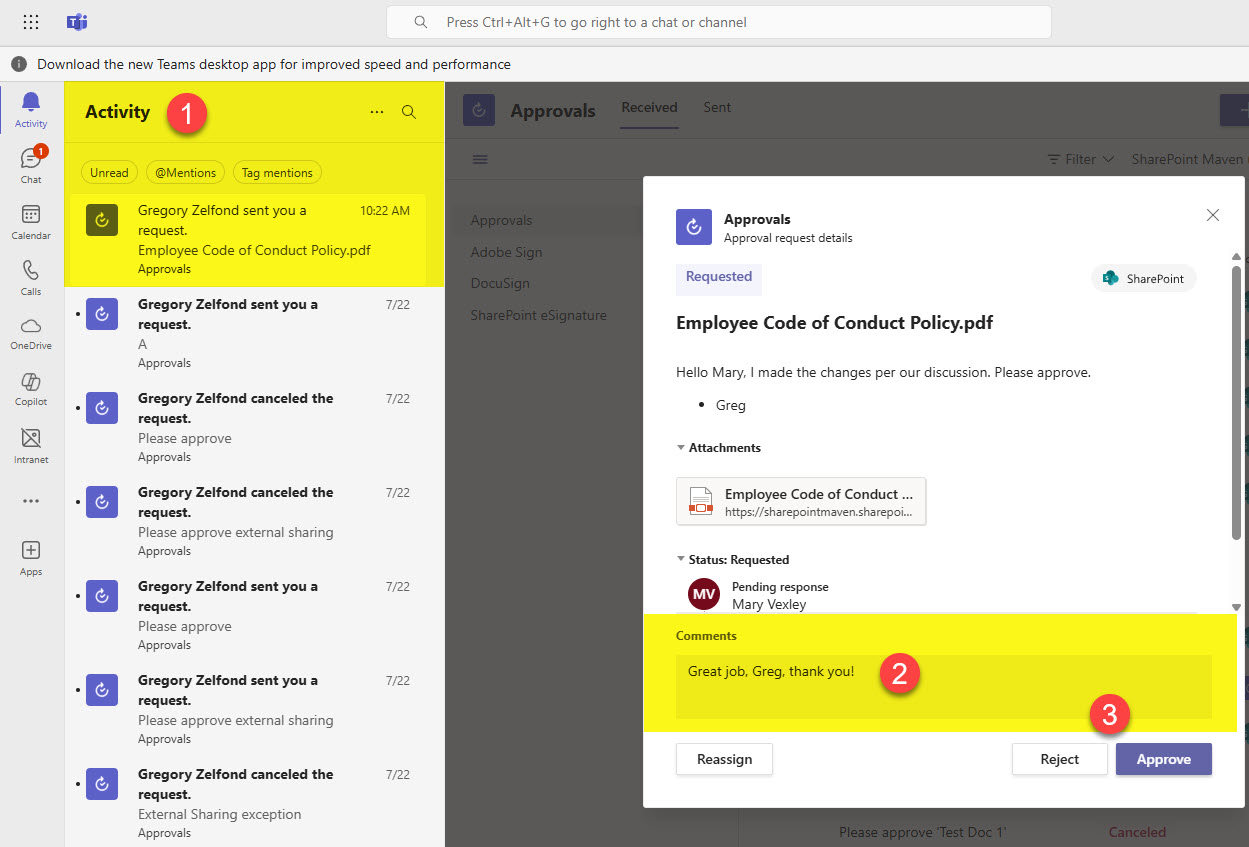1249x847 pixels.
Task: Open the Filter dropdown in Approvals
Action: [x=1080, y=159]
